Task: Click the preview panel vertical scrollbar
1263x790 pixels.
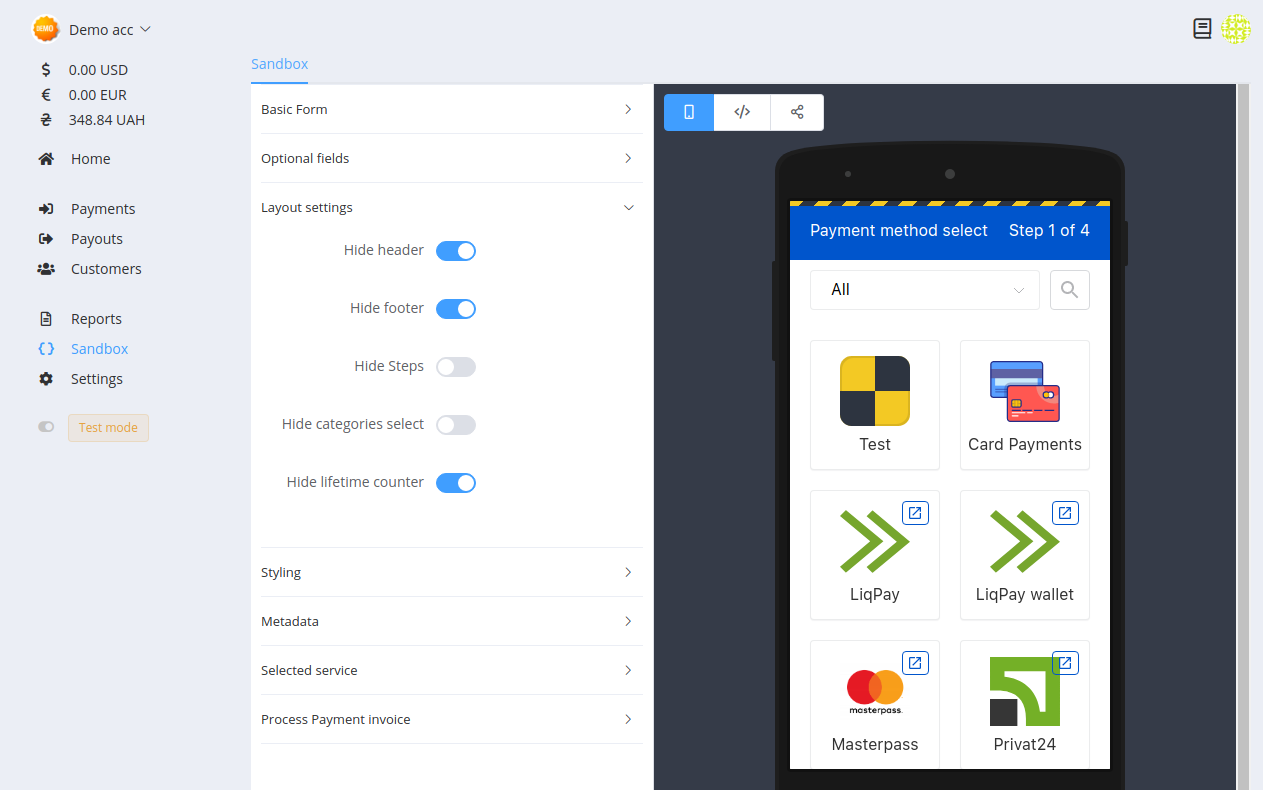Action: (1243, 437)
